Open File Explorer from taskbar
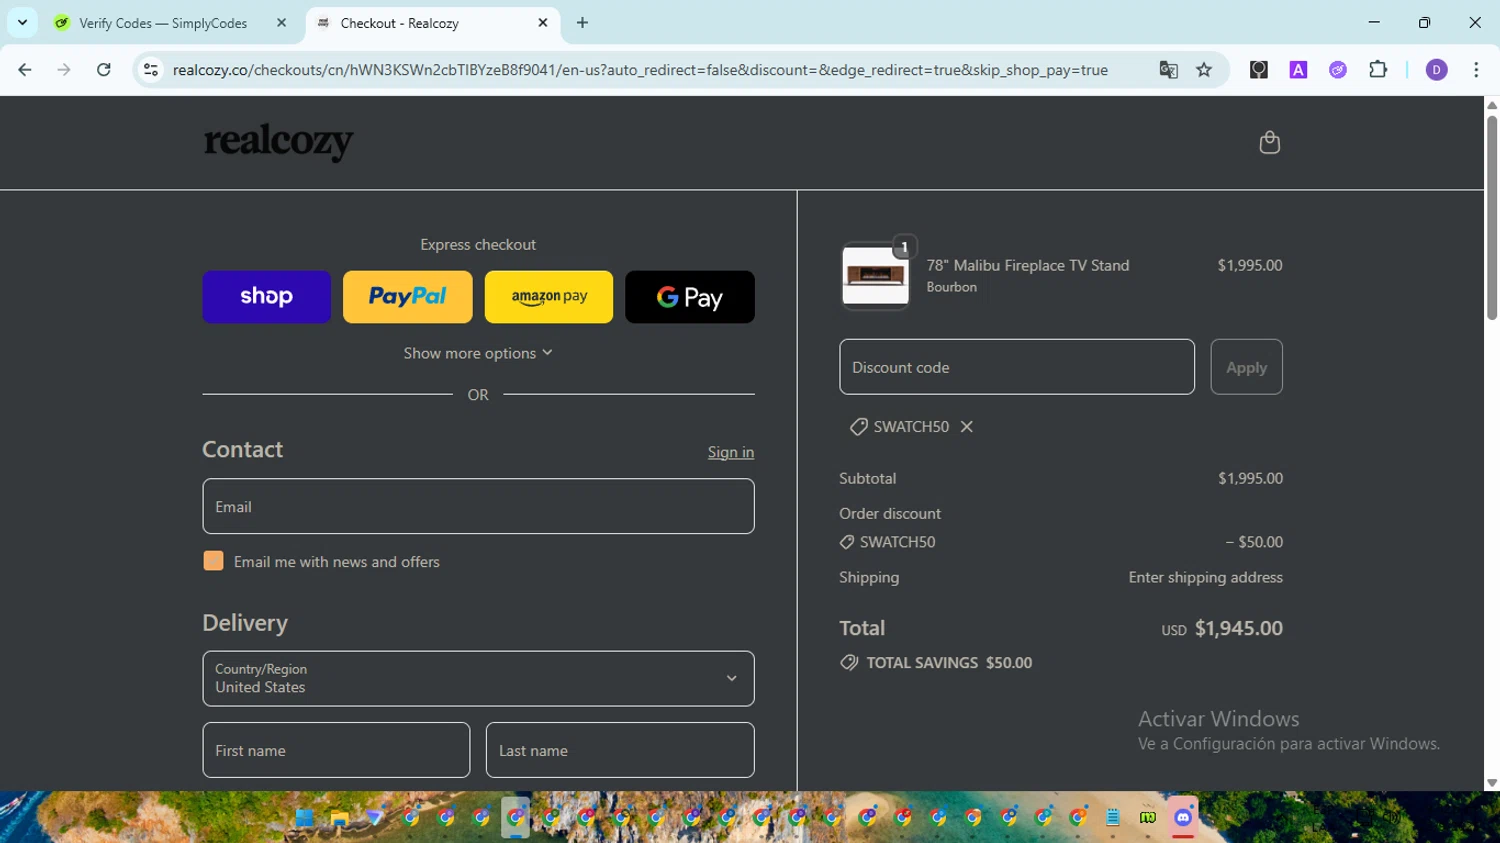 pos(339,817)
